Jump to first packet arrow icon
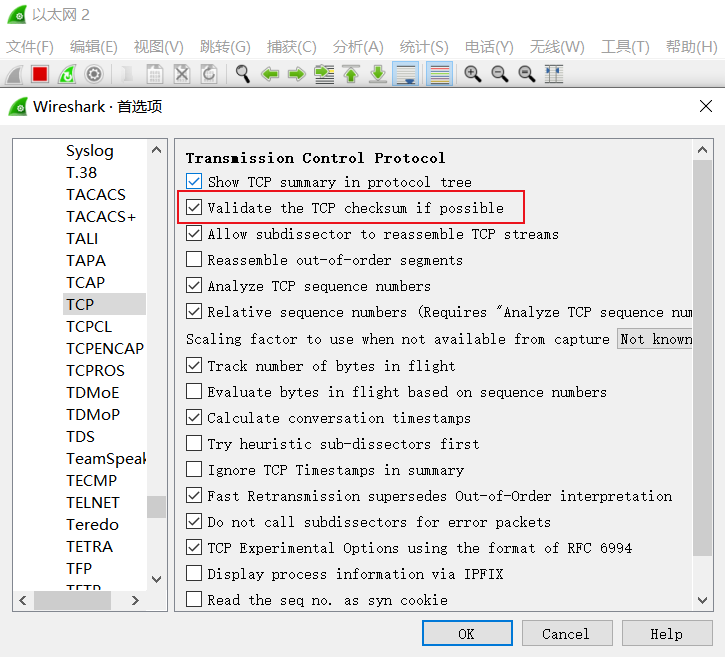Viewport: 725px width, 657px height. coord(351,74)
